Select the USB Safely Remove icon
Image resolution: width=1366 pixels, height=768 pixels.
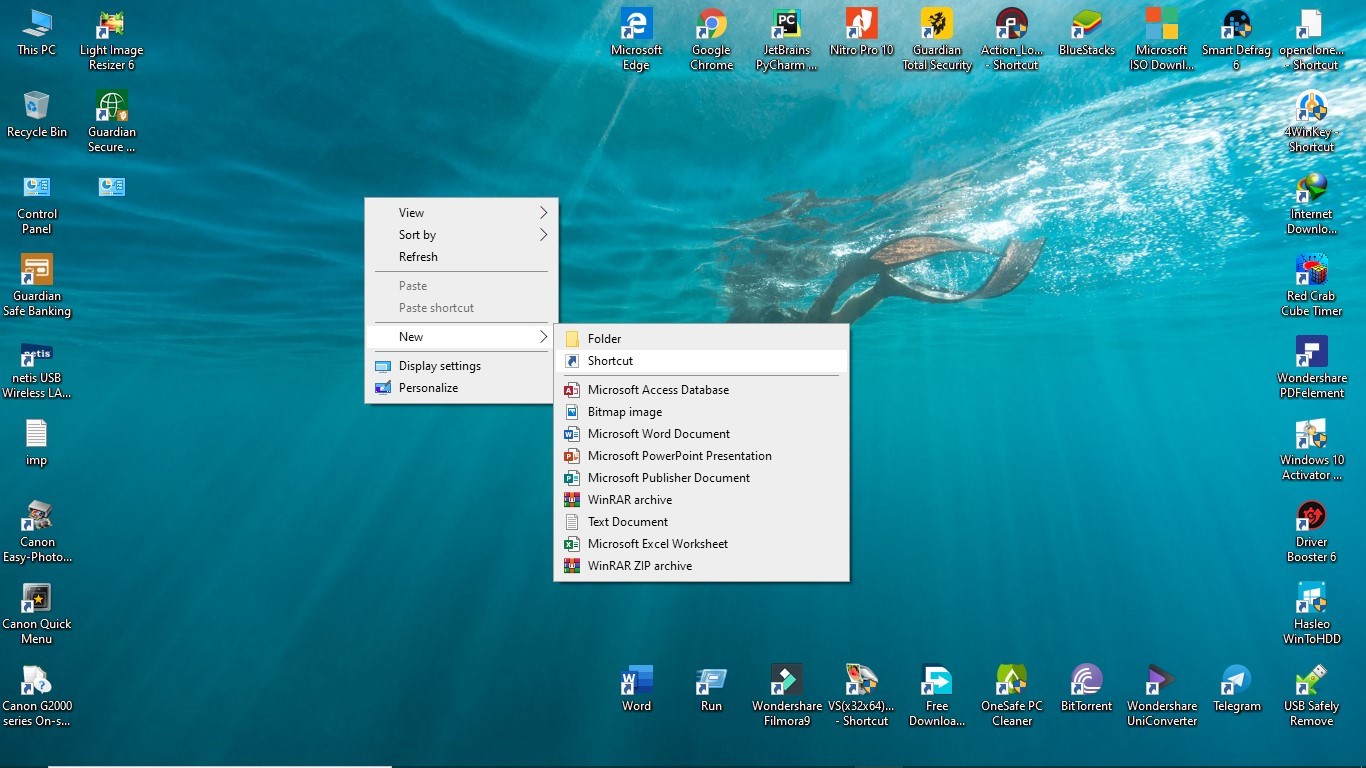point(1311,696)
